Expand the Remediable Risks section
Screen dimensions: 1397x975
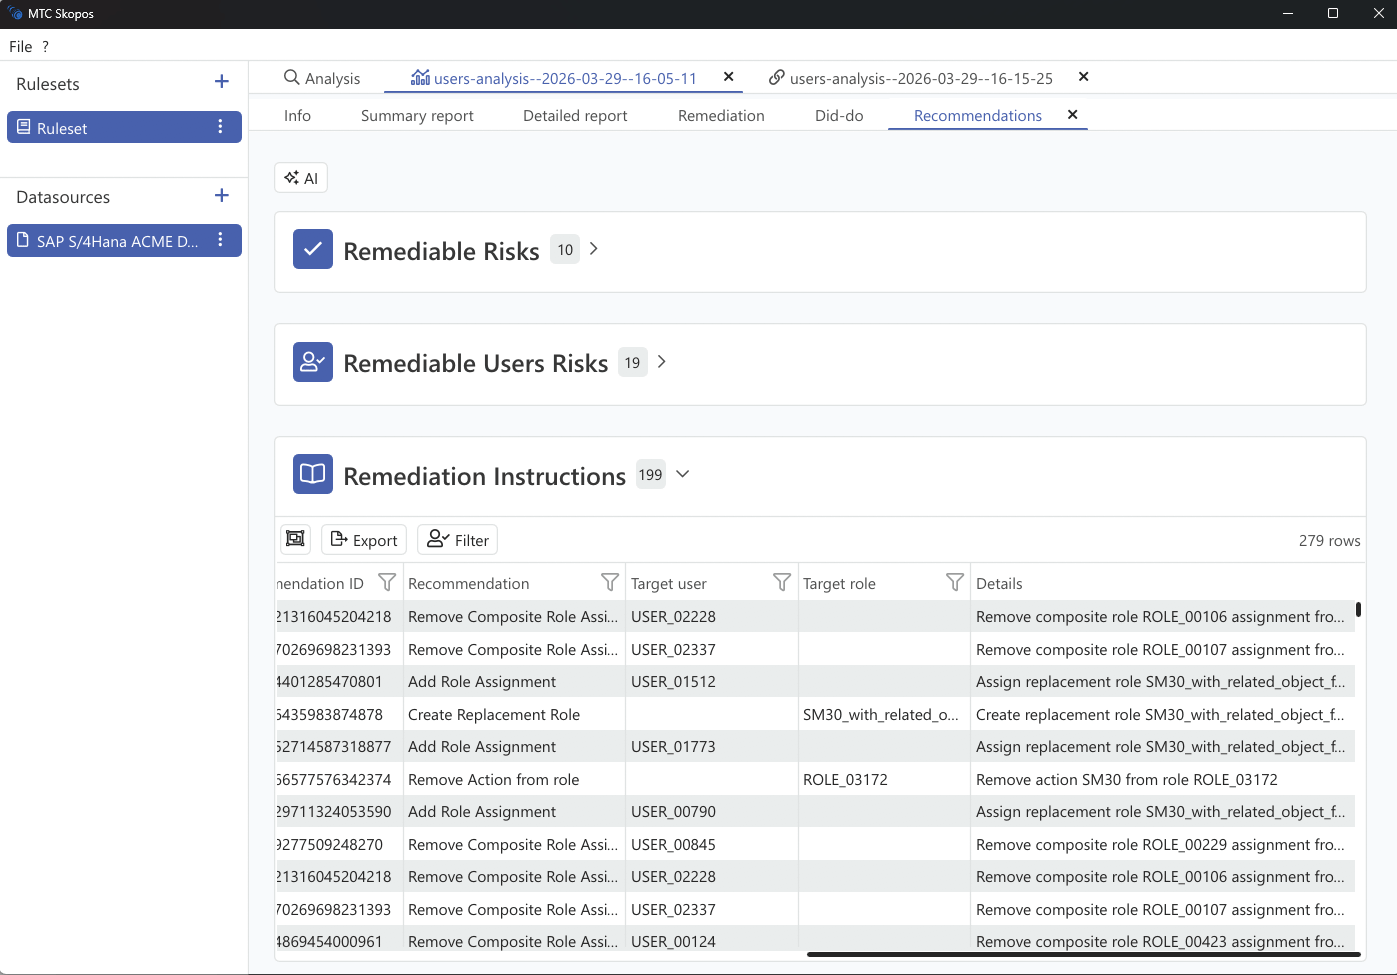pos(593,249)
